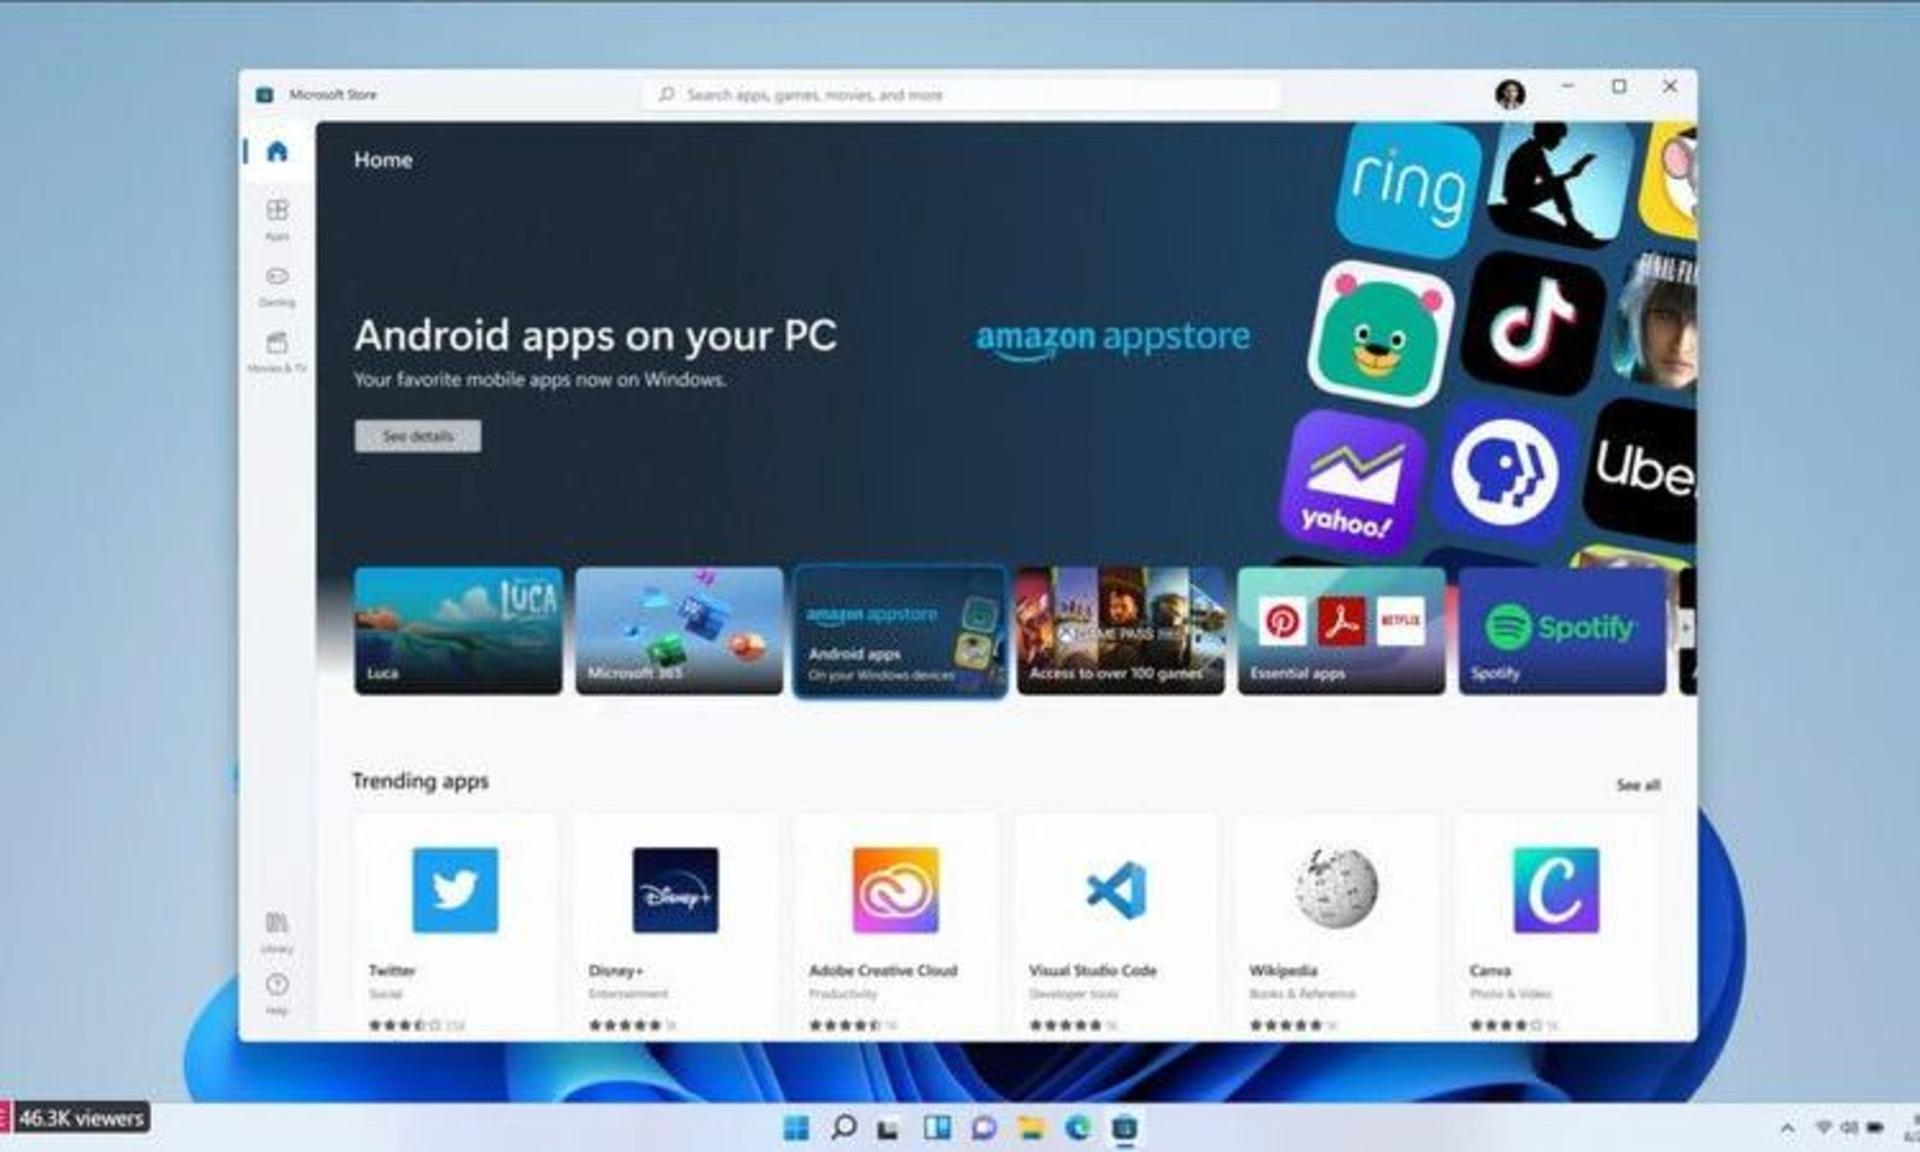Launch Microsoft Edge from the taskbar

[1078, 1128]
